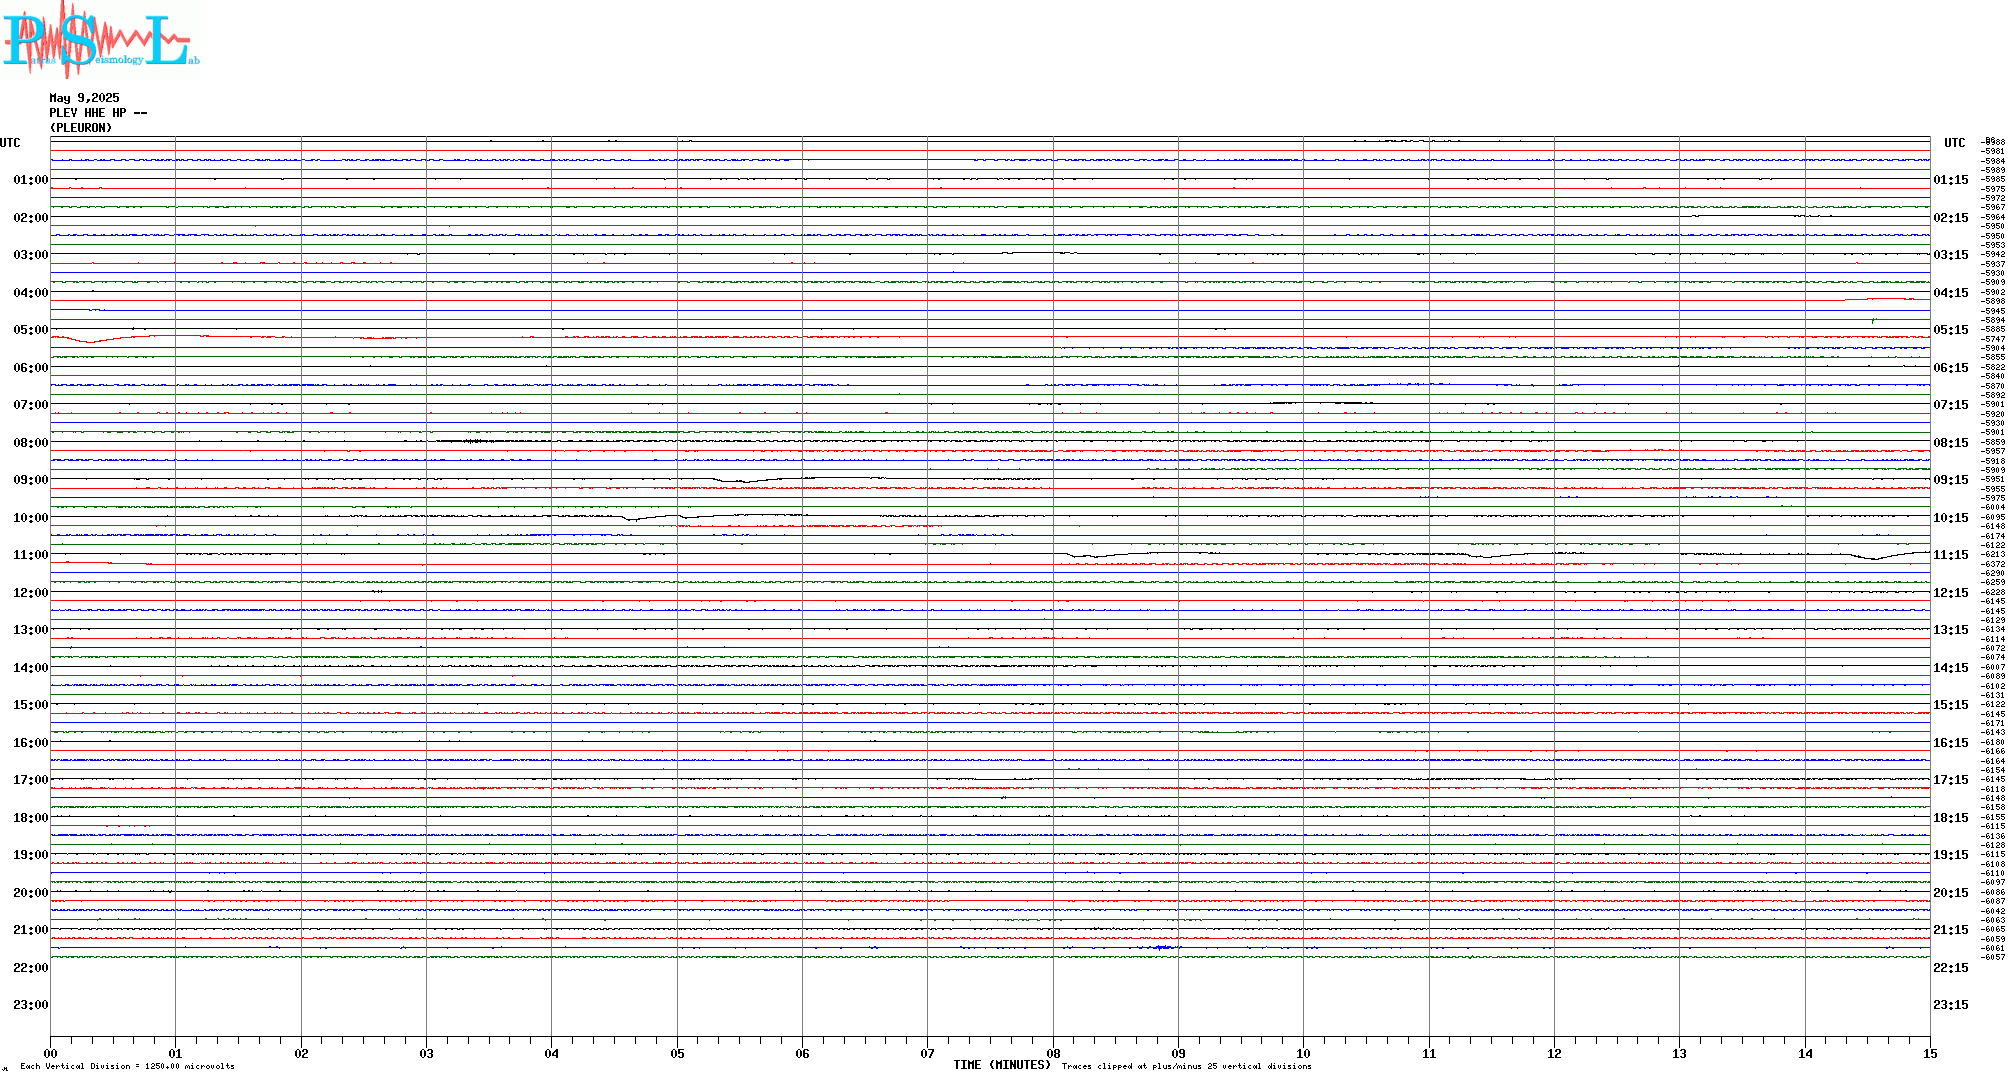
Task: Click minute tick label 11
Action: click(1429, 1053)
